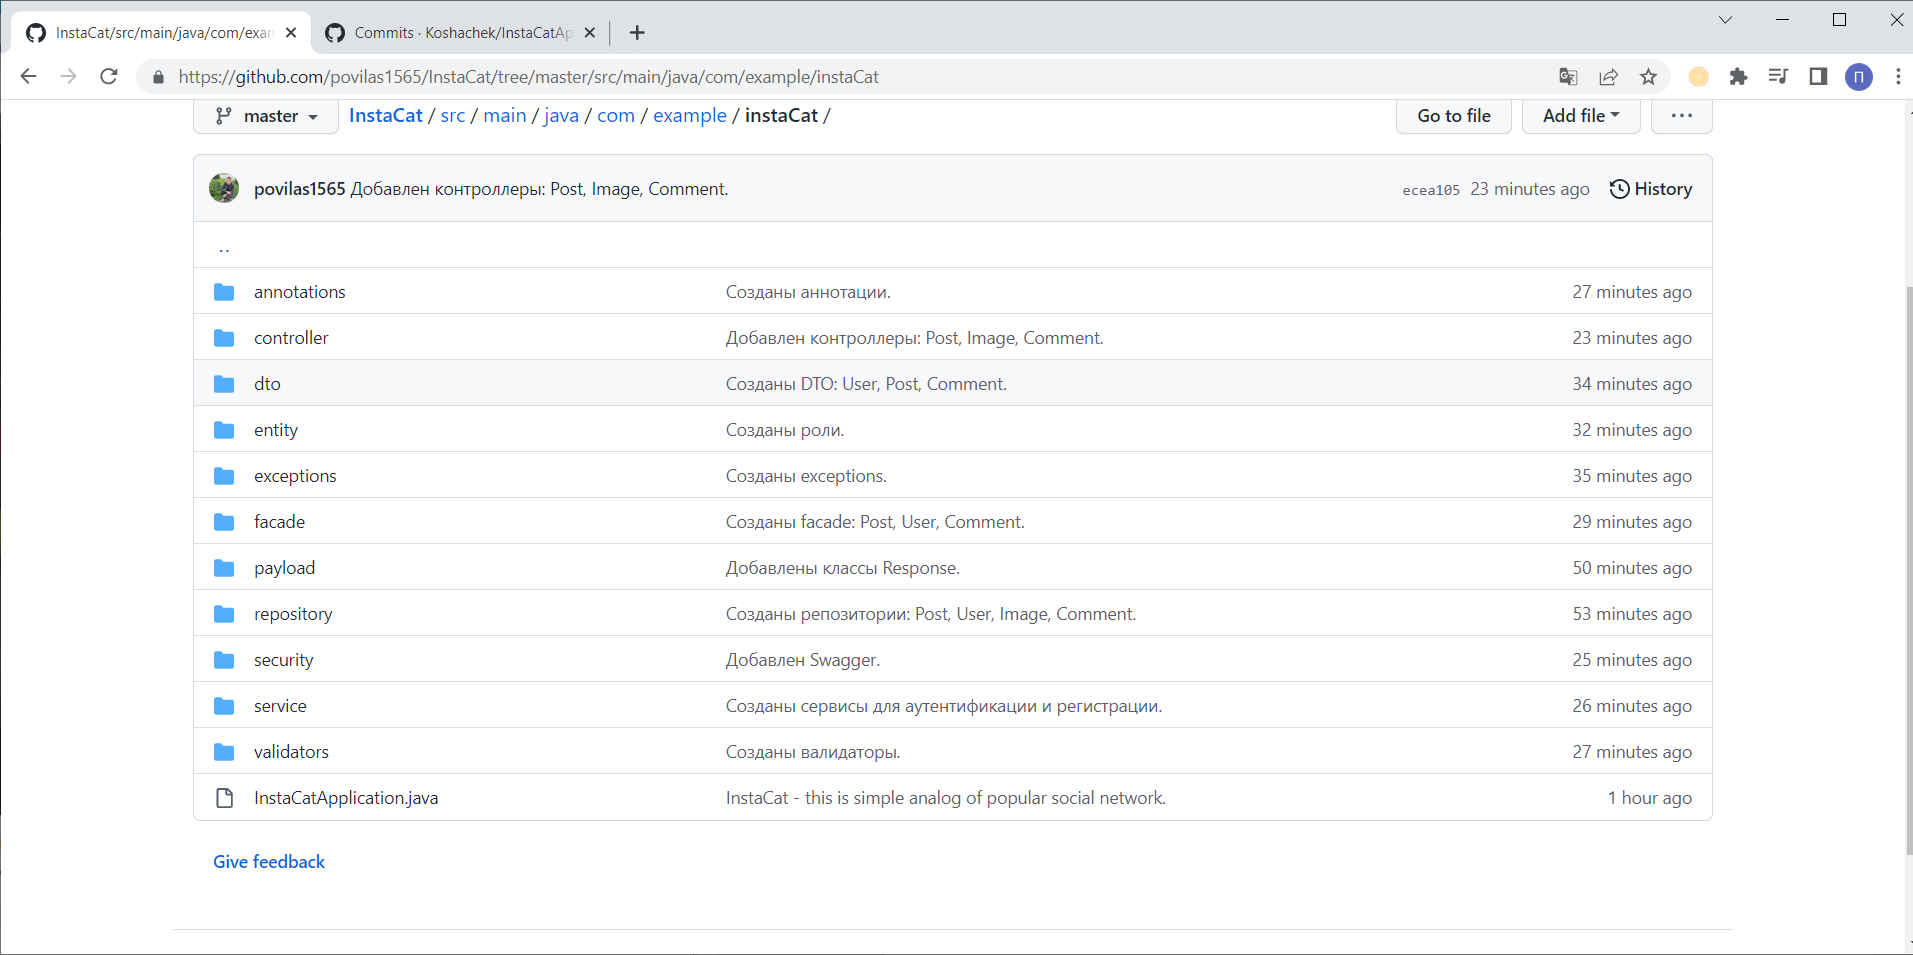Viewport: 1913px width, 955px height.
Task: Go to main in breadcrumb path
Action: 505,116
